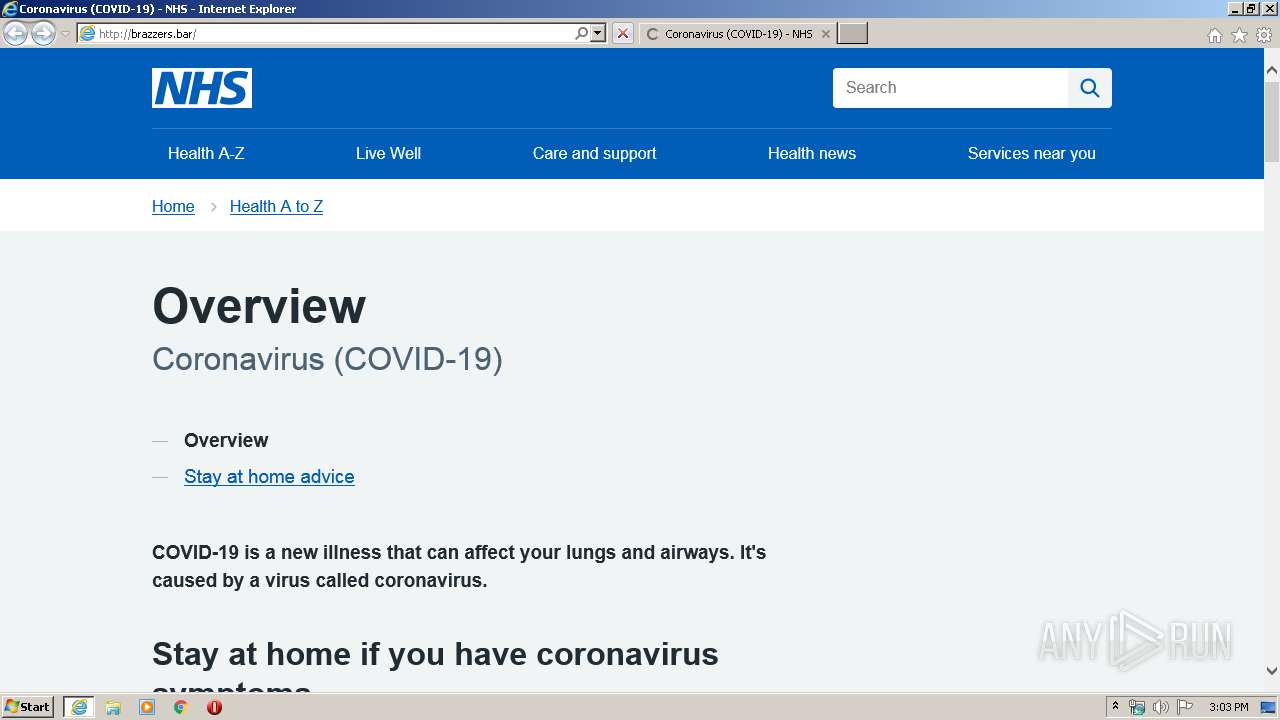Select the Coronavirus (COVID-19) - NHS tab
The width and height of the screenshot is (1280, 720).
point(737,34)
